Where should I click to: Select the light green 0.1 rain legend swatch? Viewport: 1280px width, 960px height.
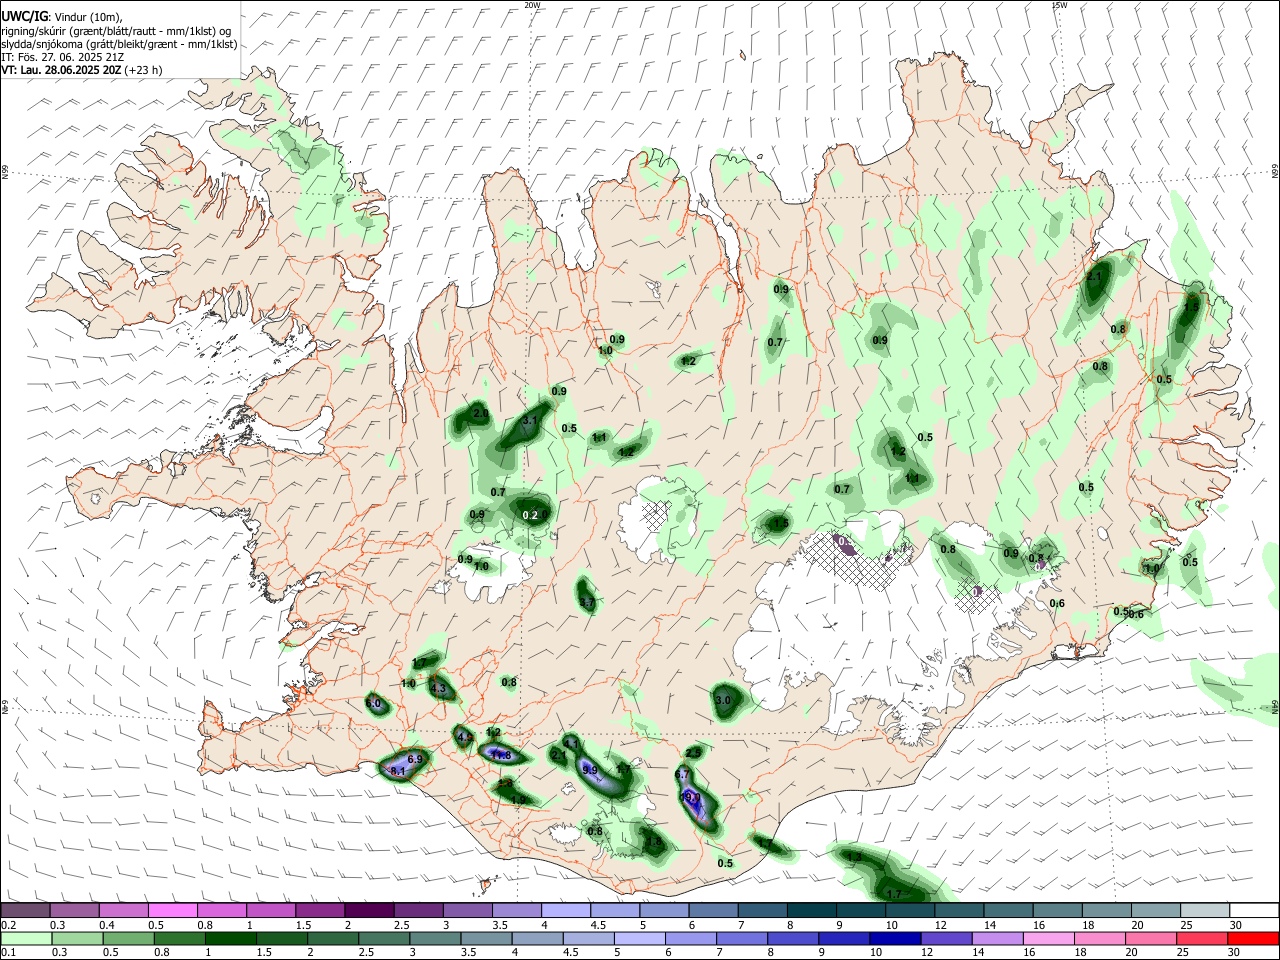click(25, 938)
